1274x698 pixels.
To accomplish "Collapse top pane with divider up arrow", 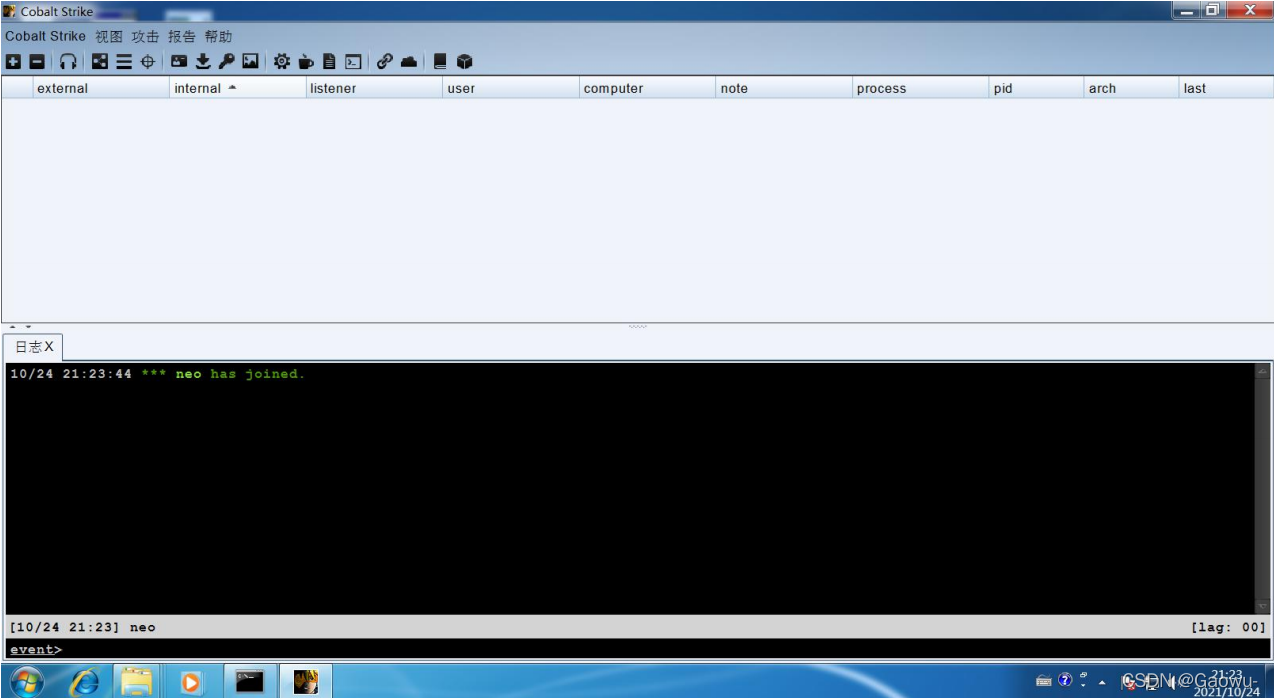I will click(13, 327).
